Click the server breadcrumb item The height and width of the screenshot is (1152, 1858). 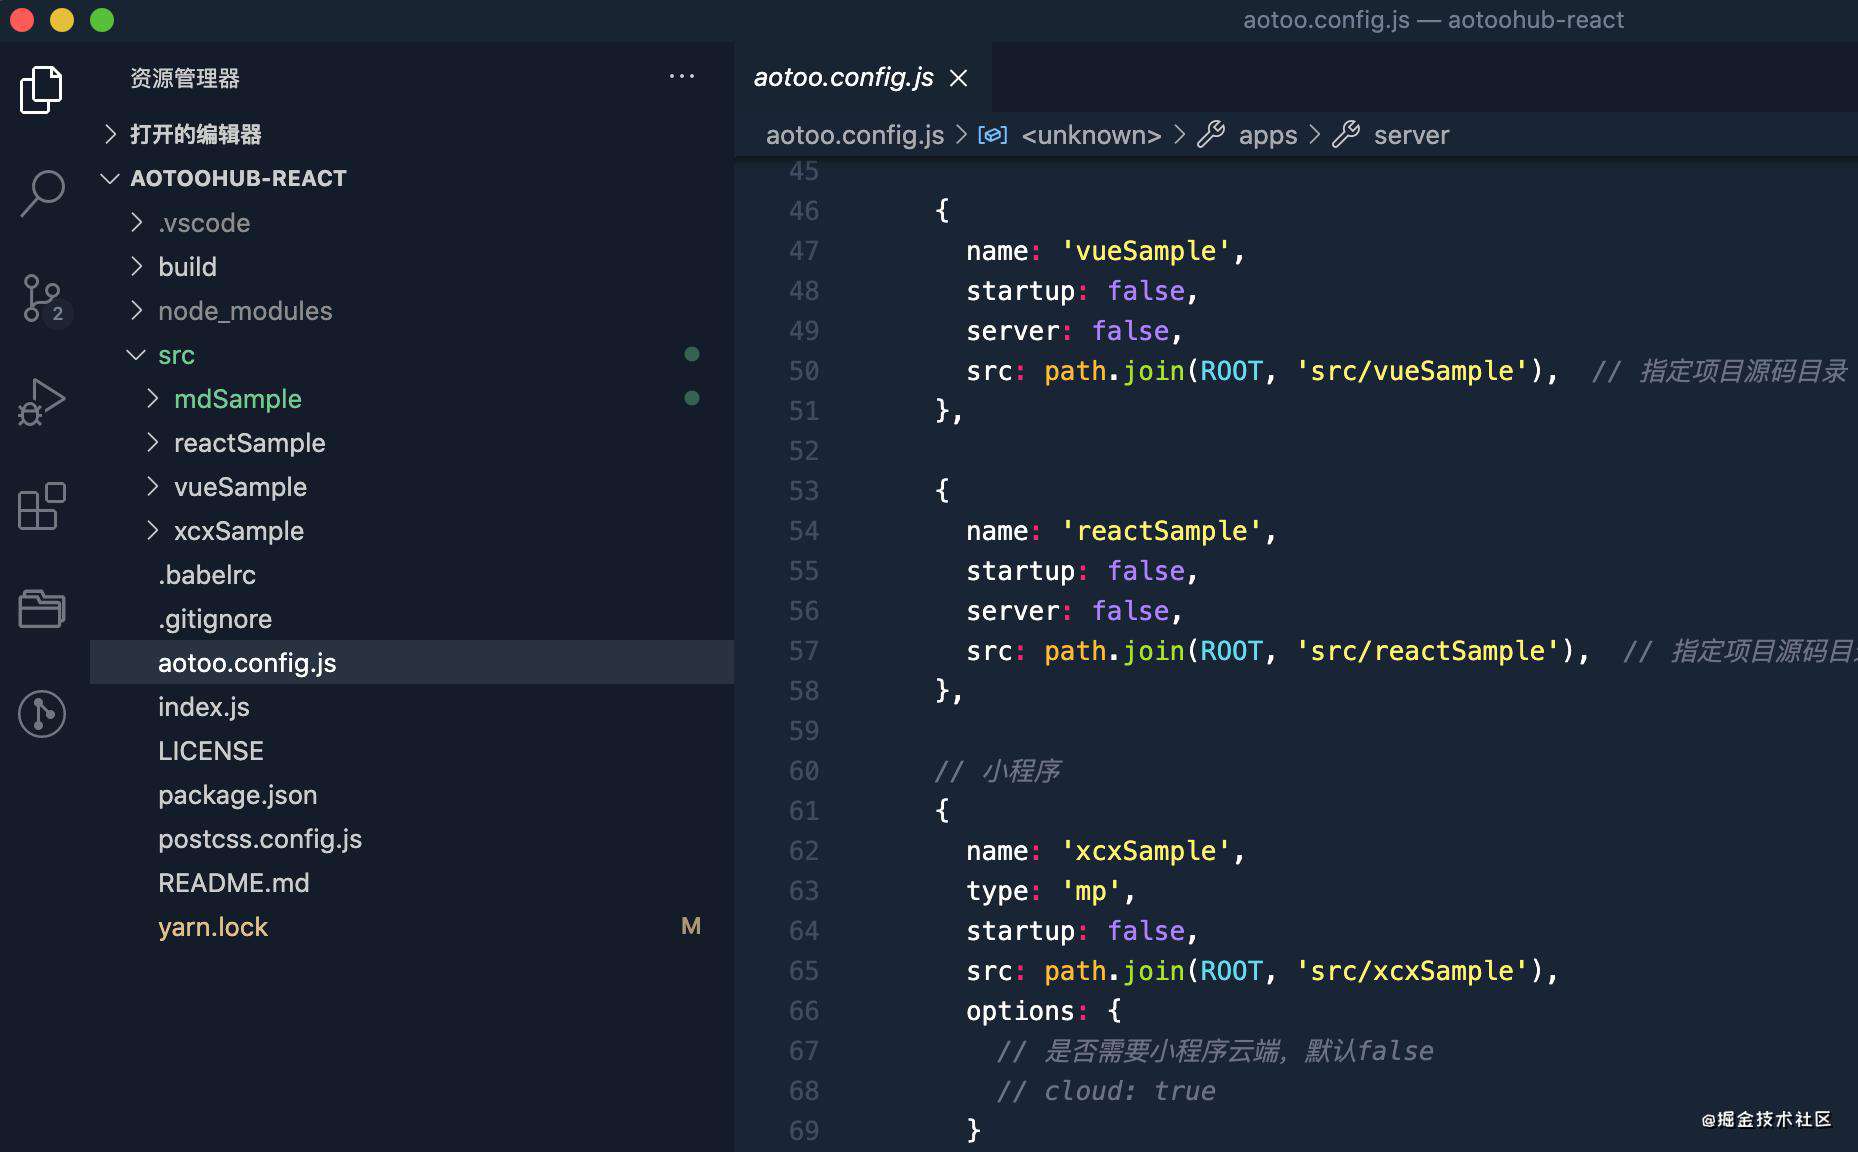[1411, 135]
